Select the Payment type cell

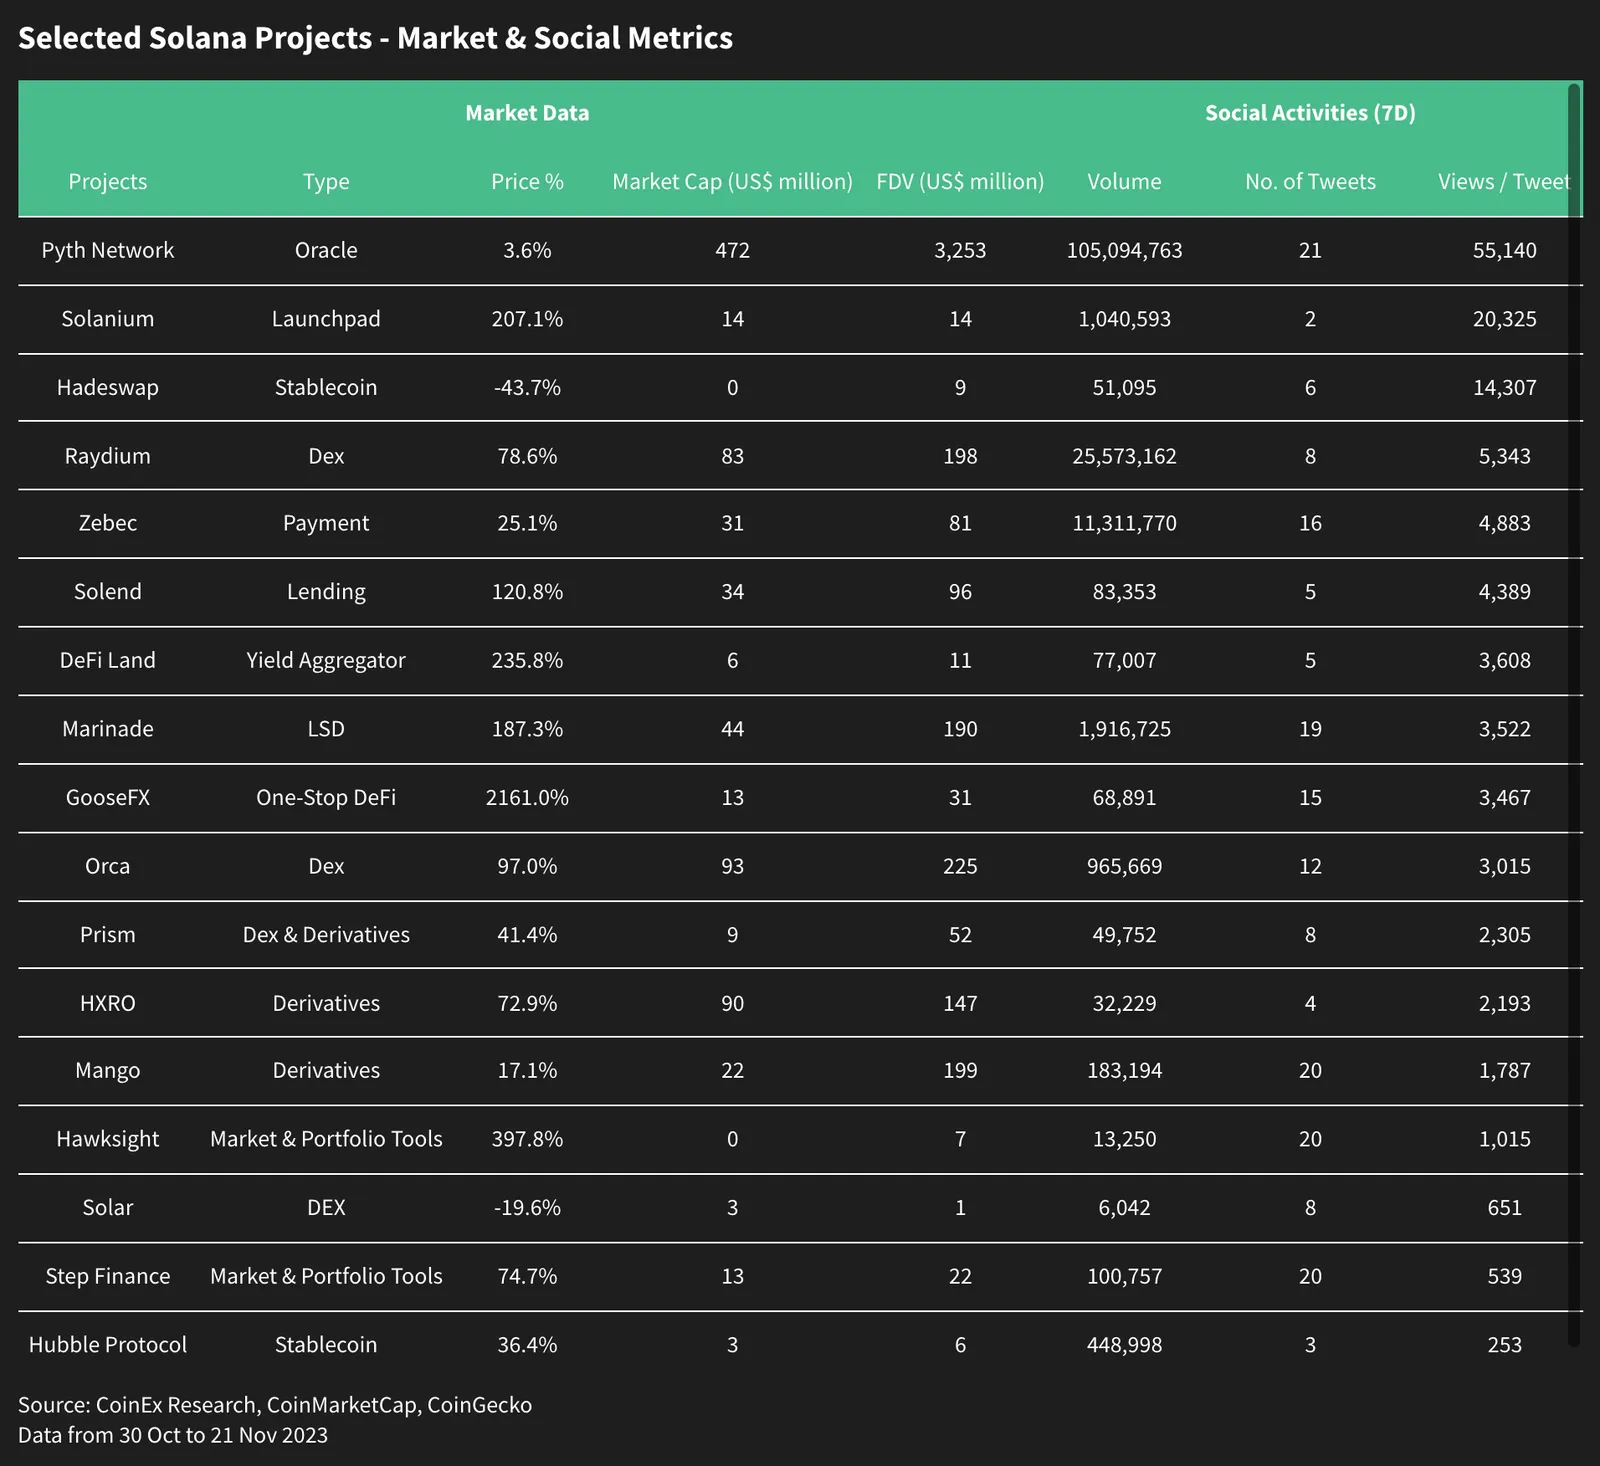coord(326,523)
